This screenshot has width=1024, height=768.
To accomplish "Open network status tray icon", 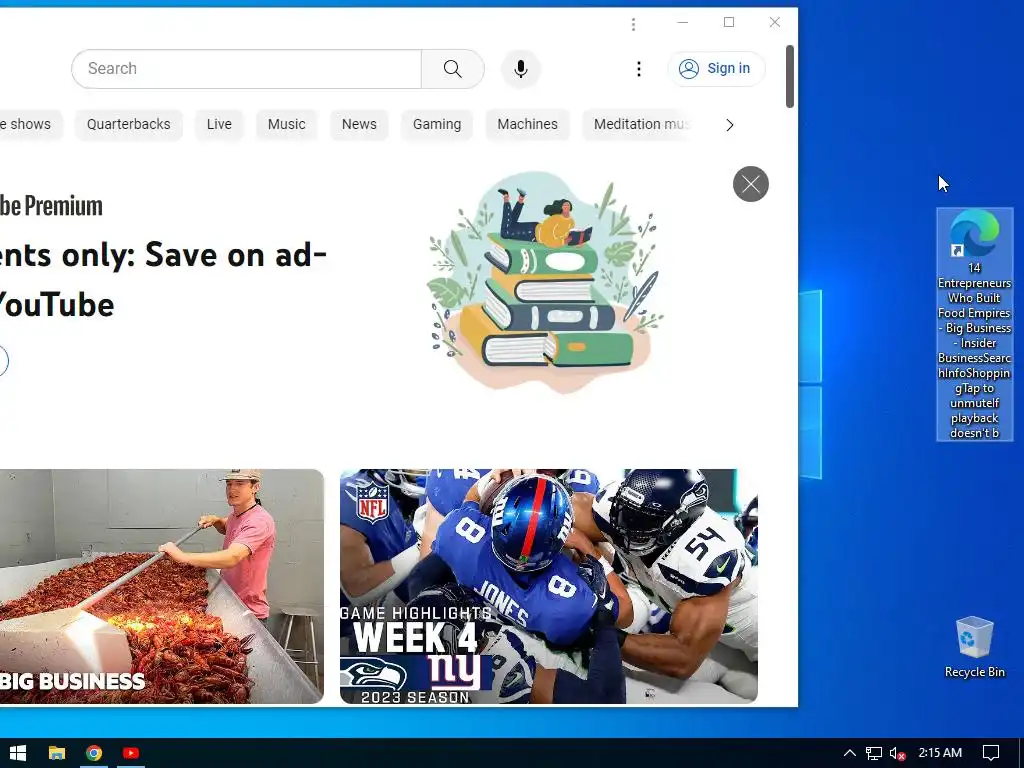I will 874,753.
